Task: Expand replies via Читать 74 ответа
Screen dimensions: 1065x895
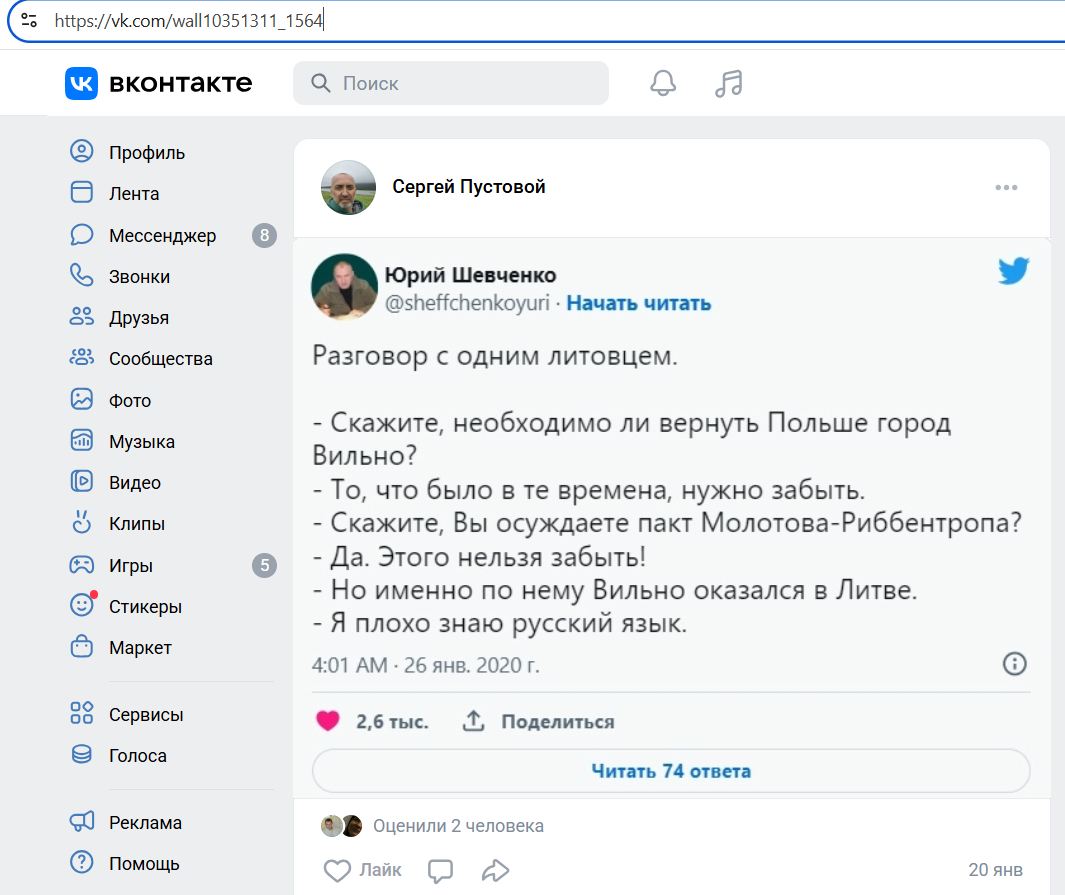Action: 670,770
